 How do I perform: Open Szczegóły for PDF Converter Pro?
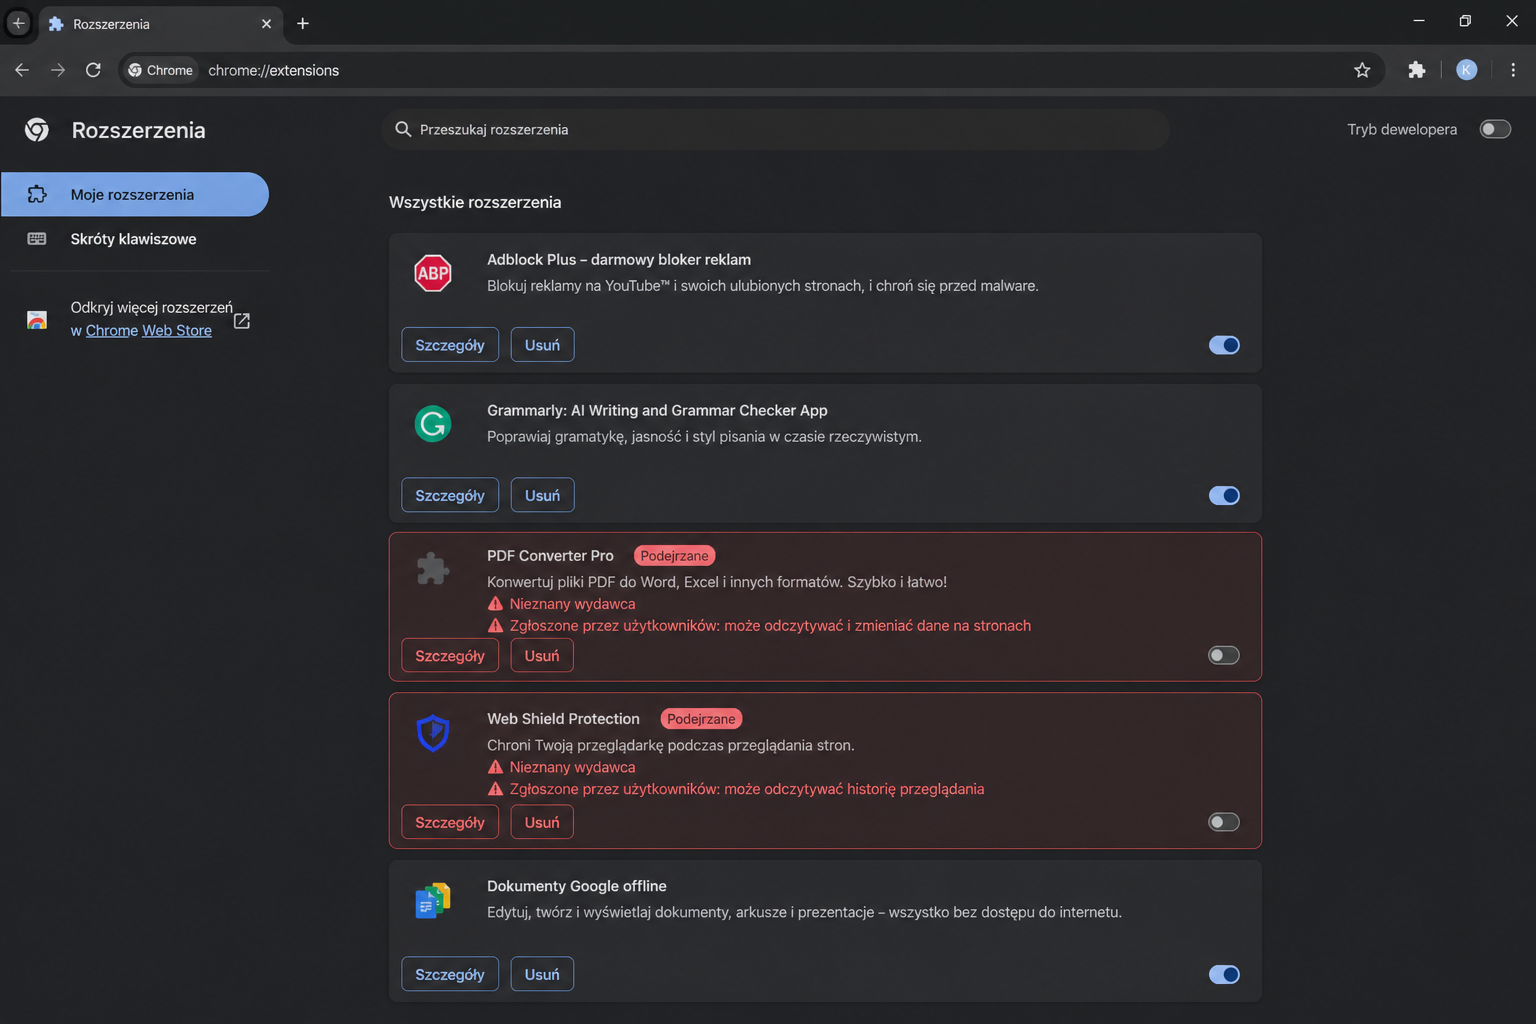450,656
